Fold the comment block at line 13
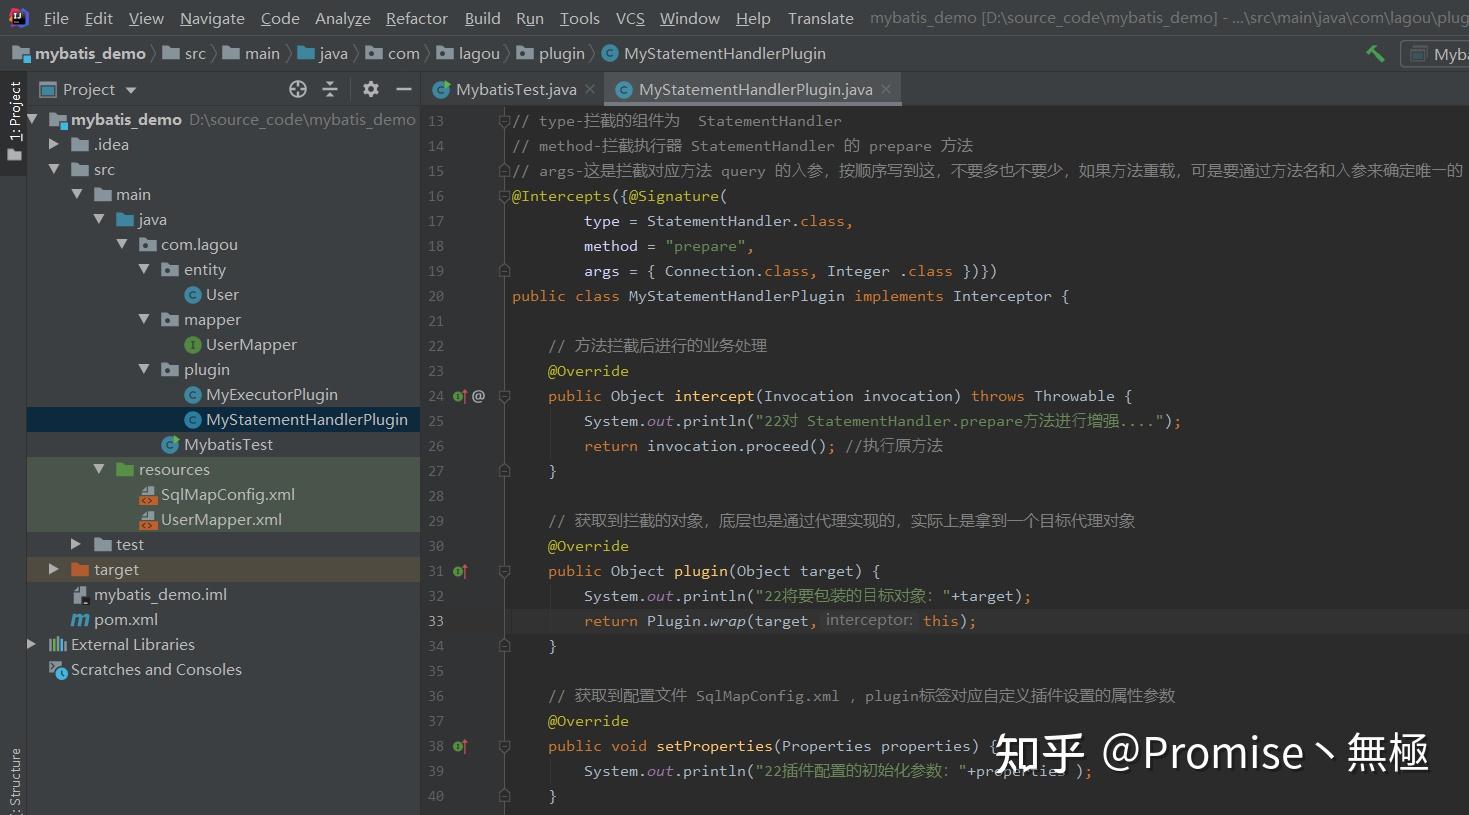Image resolution: width=1469 pixels, height=815 pixels. (505, 121)
